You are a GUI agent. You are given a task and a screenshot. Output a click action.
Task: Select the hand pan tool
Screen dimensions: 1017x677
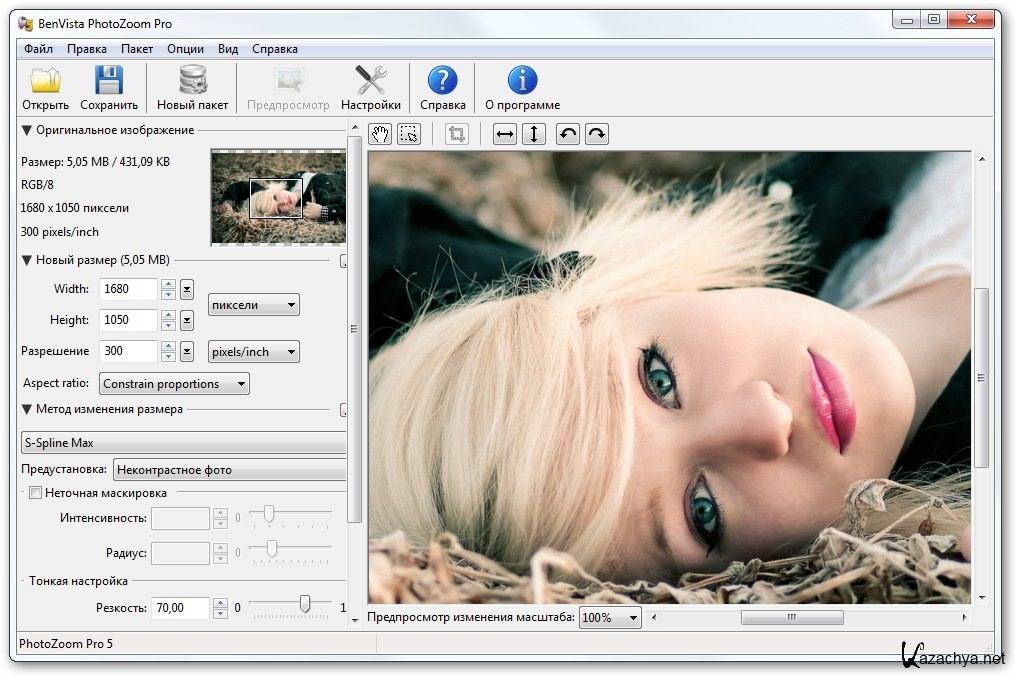click(380, 134)
